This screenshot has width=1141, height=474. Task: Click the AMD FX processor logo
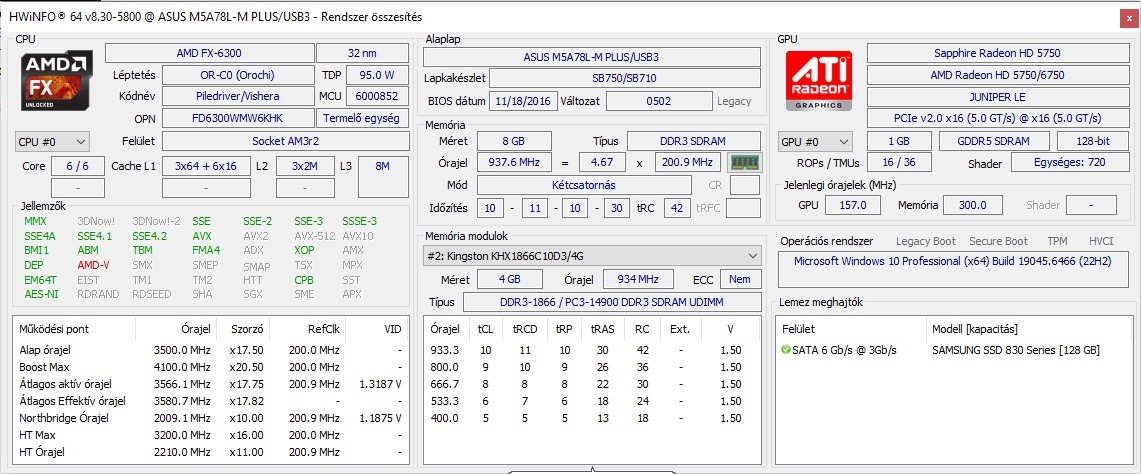click(x=57, y=80)
